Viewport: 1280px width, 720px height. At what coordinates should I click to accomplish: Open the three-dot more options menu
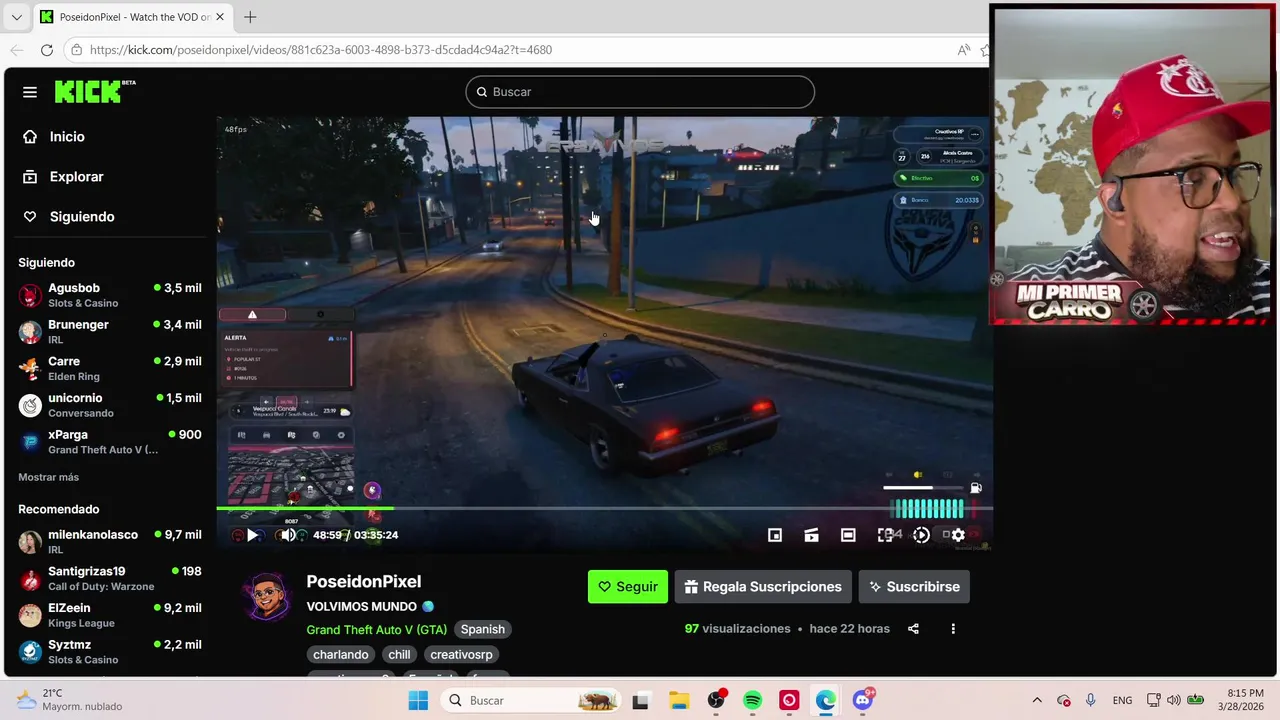coord(953,629)
